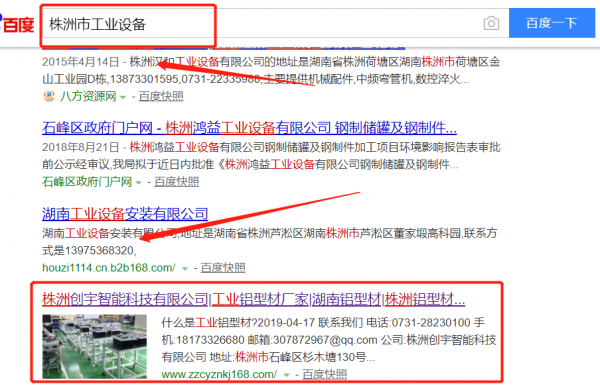The height and width of the screenshot is (392, 600).
Task: Click the camera image search icon
Action: pyautogui.click(x=491, y=23)
